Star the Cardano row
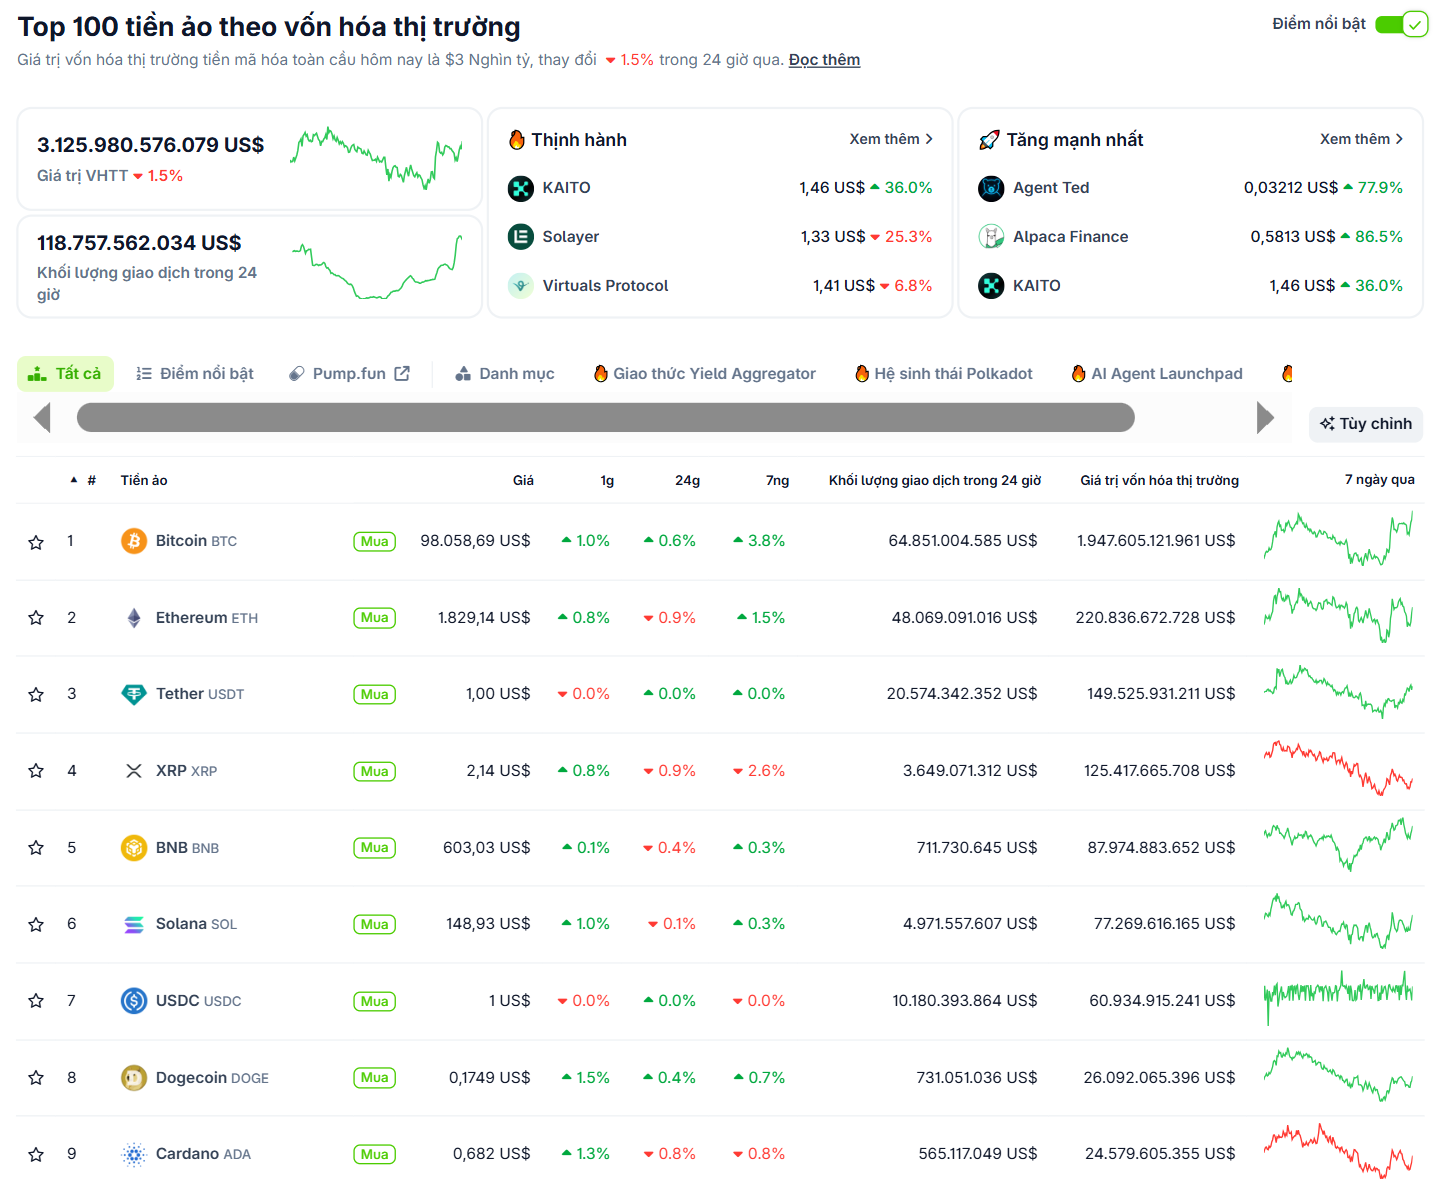This screenshot has height=1181, width=1441. coord(36,1154)
